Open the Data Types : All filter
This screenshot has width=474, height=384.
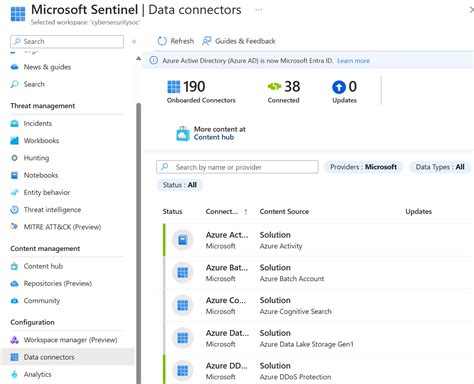coord(440,167)
